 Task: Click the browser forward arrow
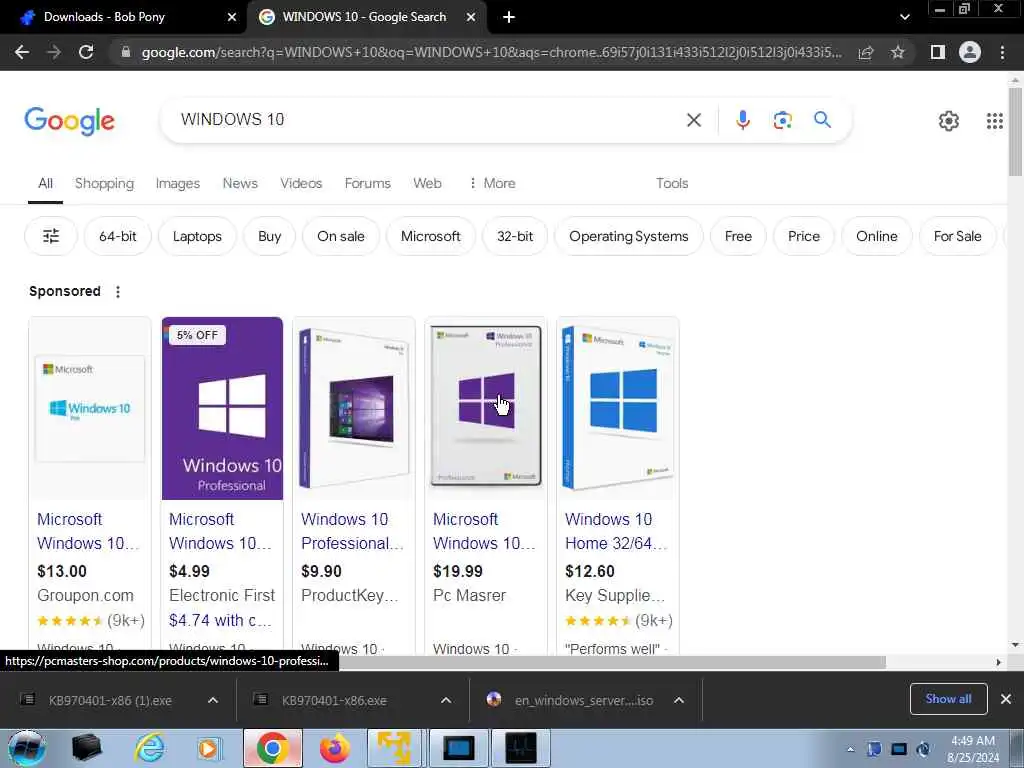(x=54, y=52)
